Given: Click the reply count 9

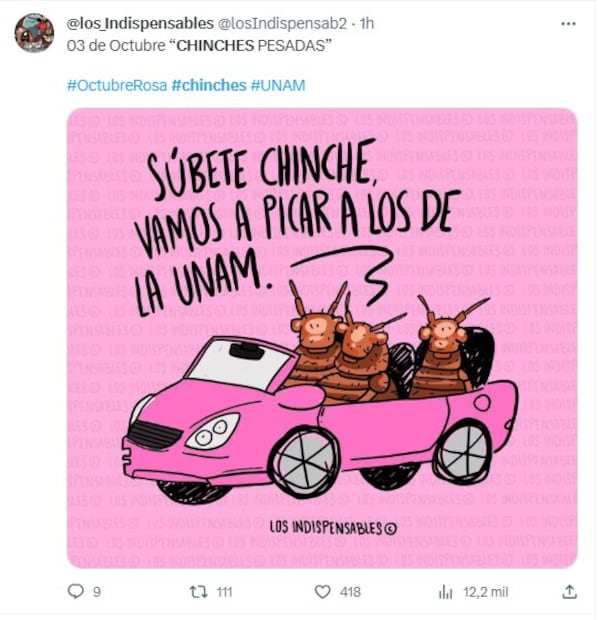Looking at the screenshot, I should coord(97,592).
